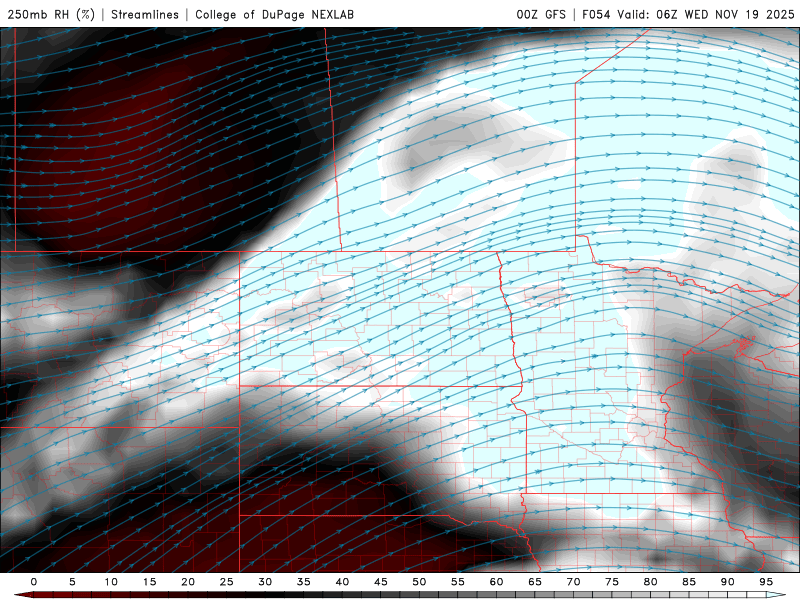
Task: Click the 70 label on the color scale
Action: pyautogui.click(x=573, y=582)
